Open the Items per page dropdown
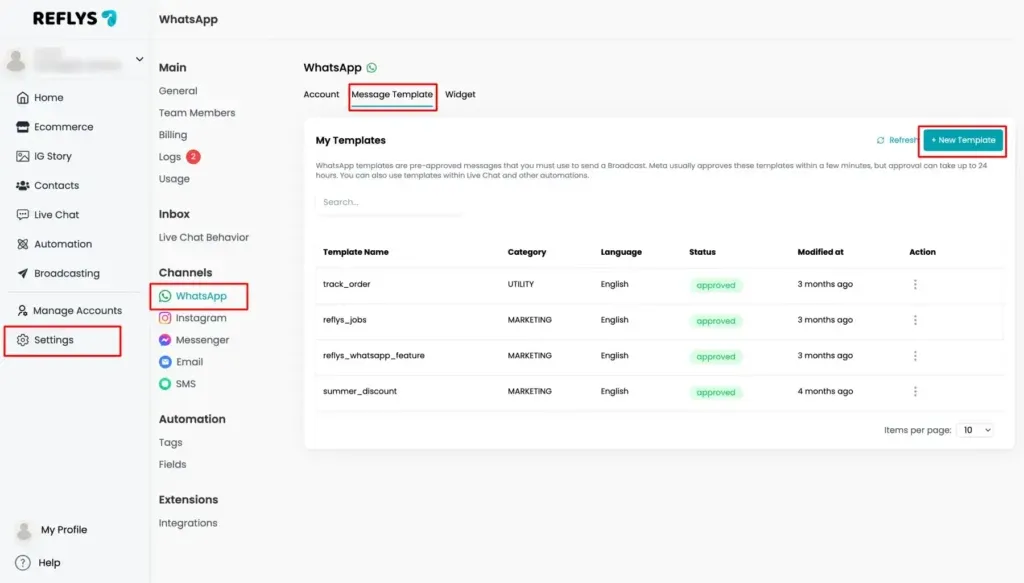The height and width of the screenshot is (583, 1024). tap(976, 430)
